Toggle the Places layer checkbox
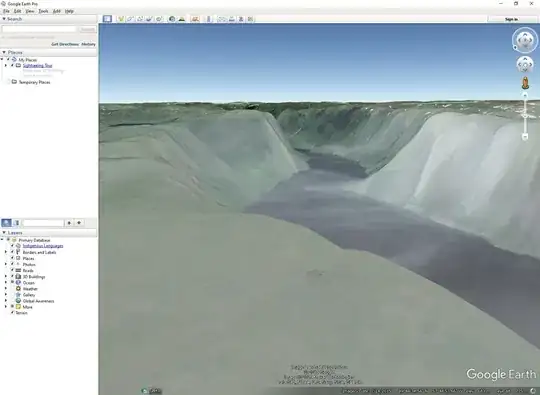This screenshot has width=540, height=395. tap(12, 258)
